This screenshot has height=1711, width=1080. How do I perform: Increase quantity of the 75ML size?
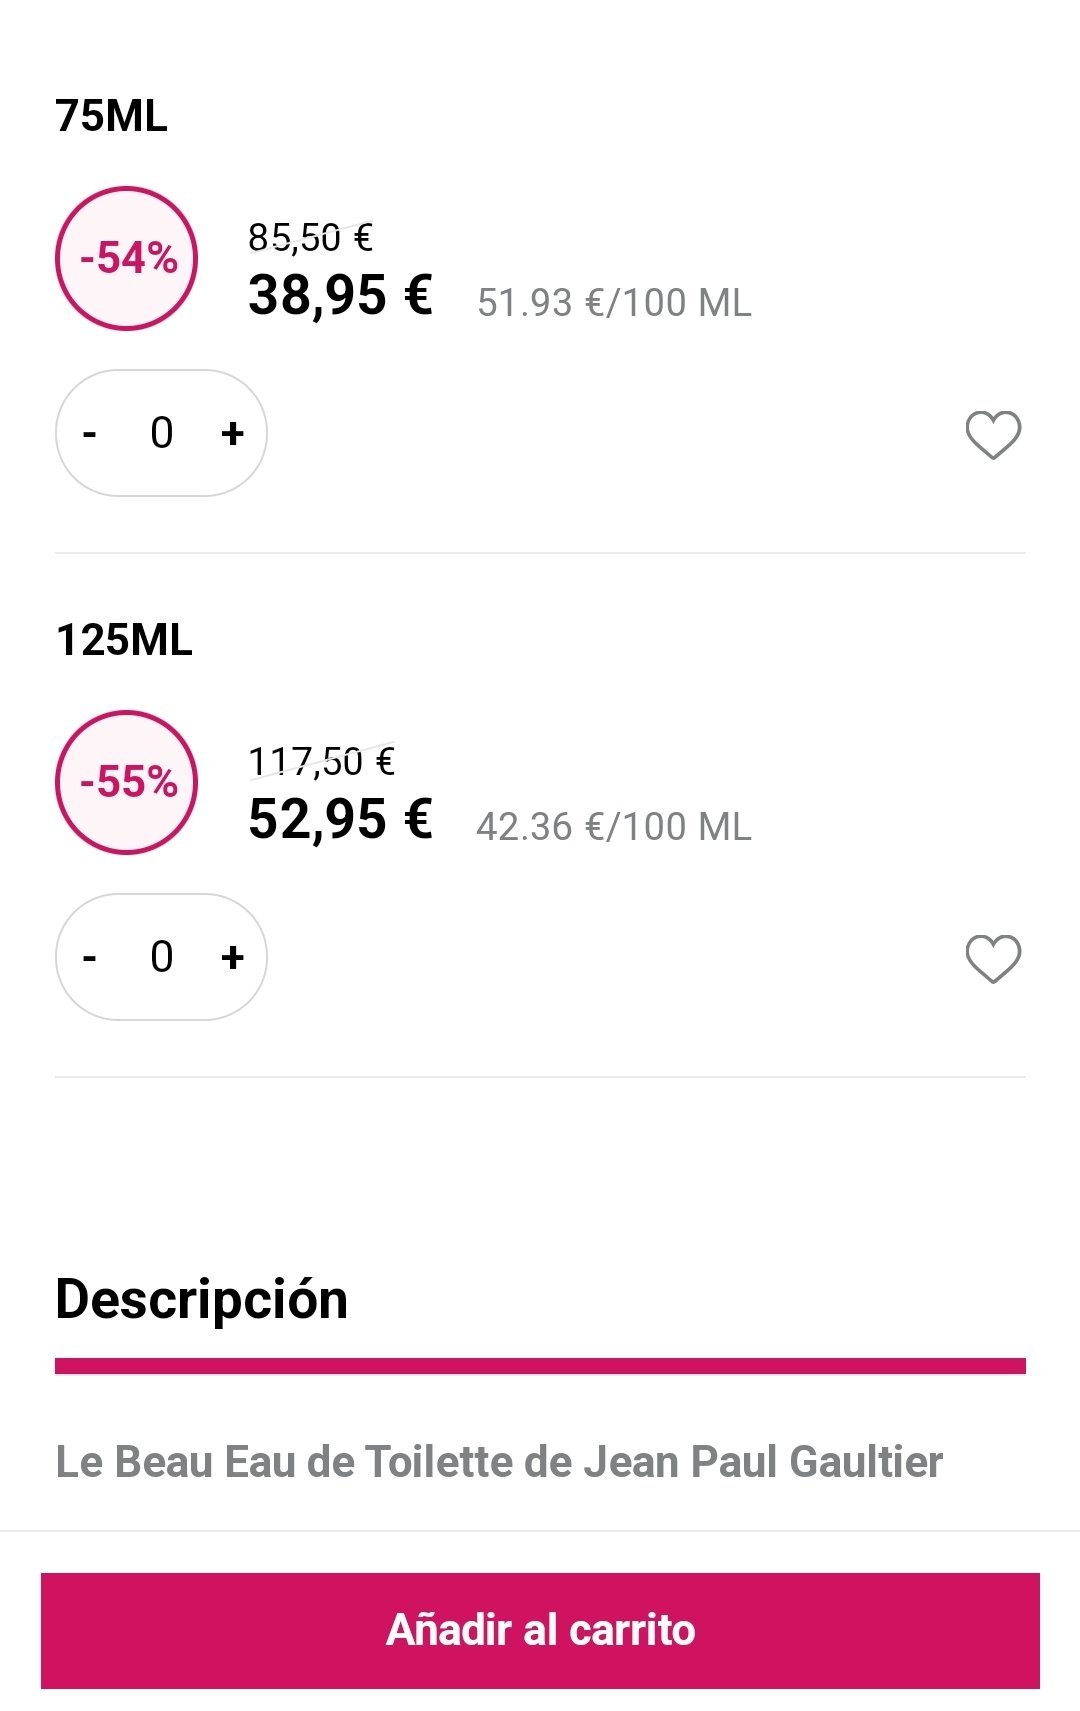pyautogui.click(x=233, y=433)
